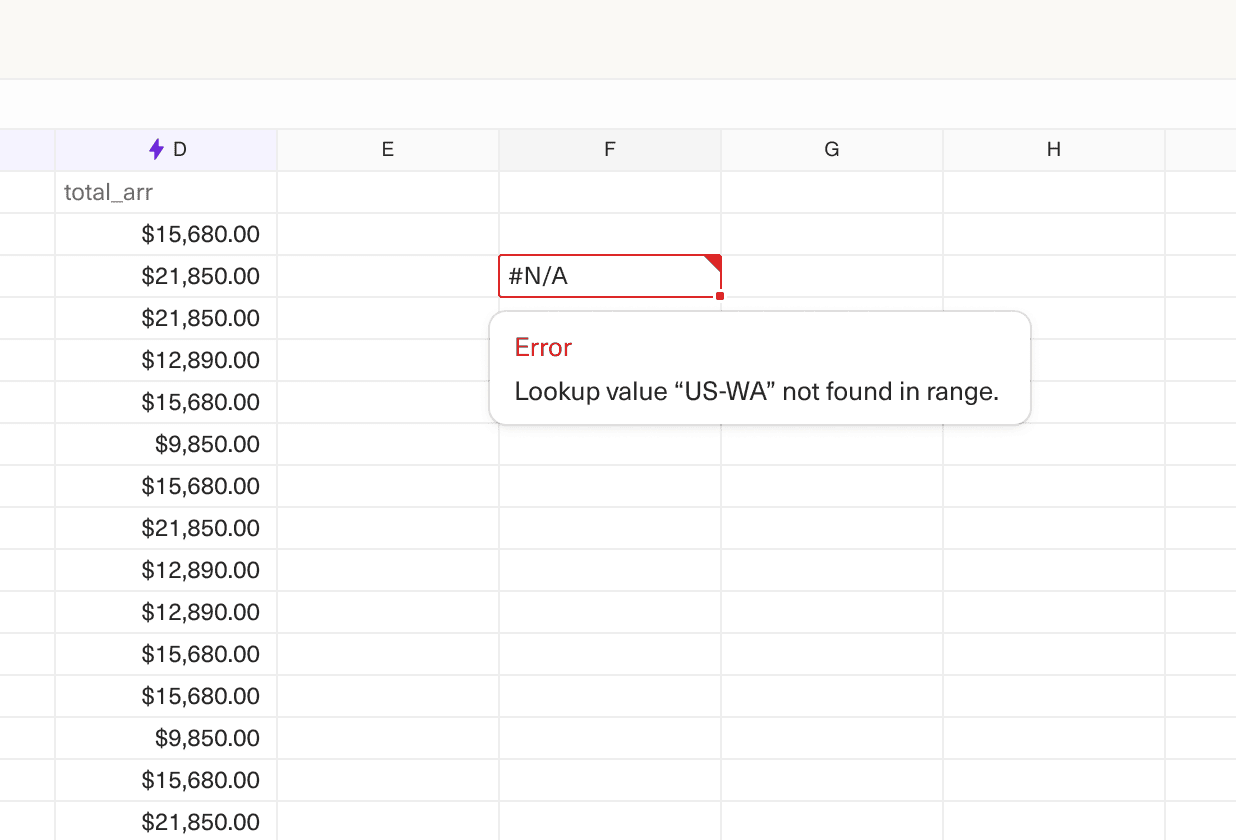
Task: Click the empty cell right of total_arr
Action: click(x=387, y=192)
